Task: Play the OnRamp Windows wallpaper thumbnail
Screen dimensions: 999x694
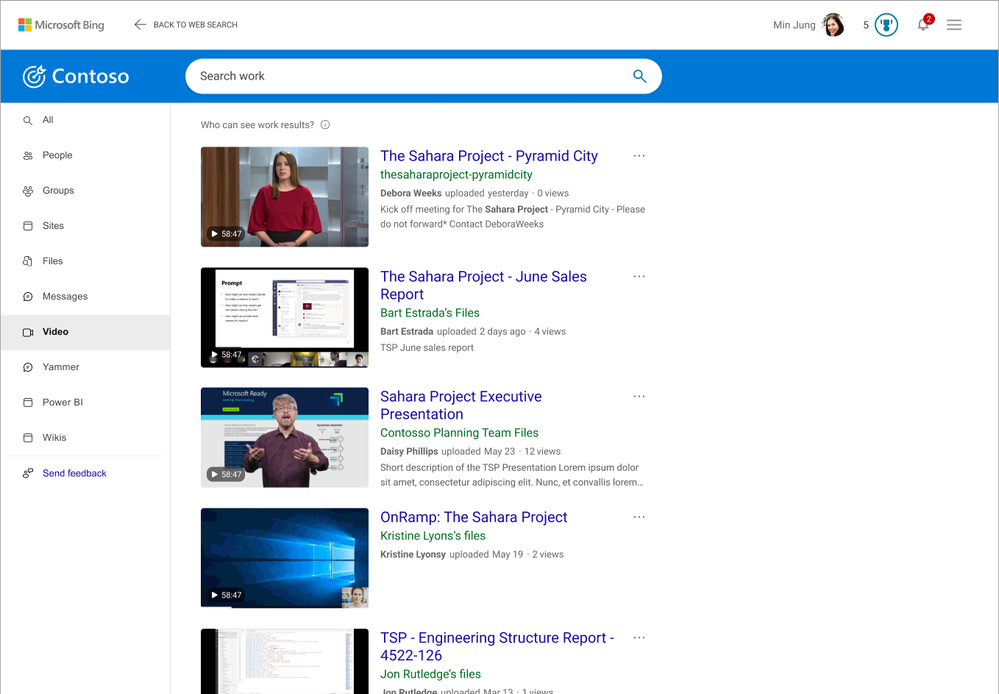Action: click(285, 558)
